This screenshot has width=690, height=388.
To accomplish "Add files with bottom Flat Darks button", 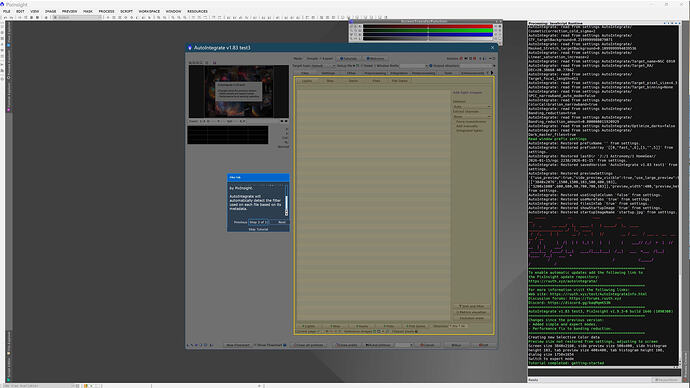I will tap(415, 326).
